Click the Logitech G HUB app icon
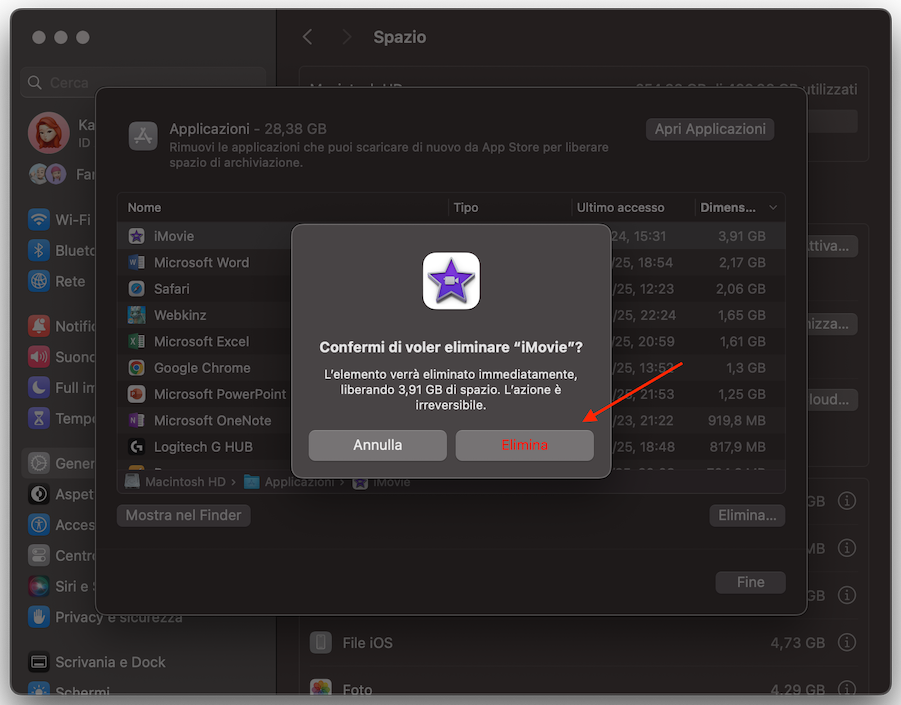 134,446
